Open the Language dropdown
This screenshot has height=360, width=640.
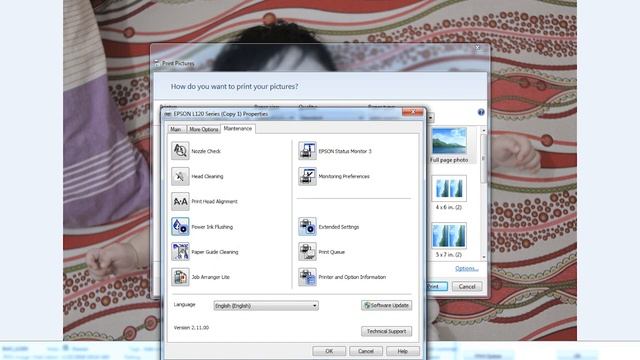click(x=266, y=305)
